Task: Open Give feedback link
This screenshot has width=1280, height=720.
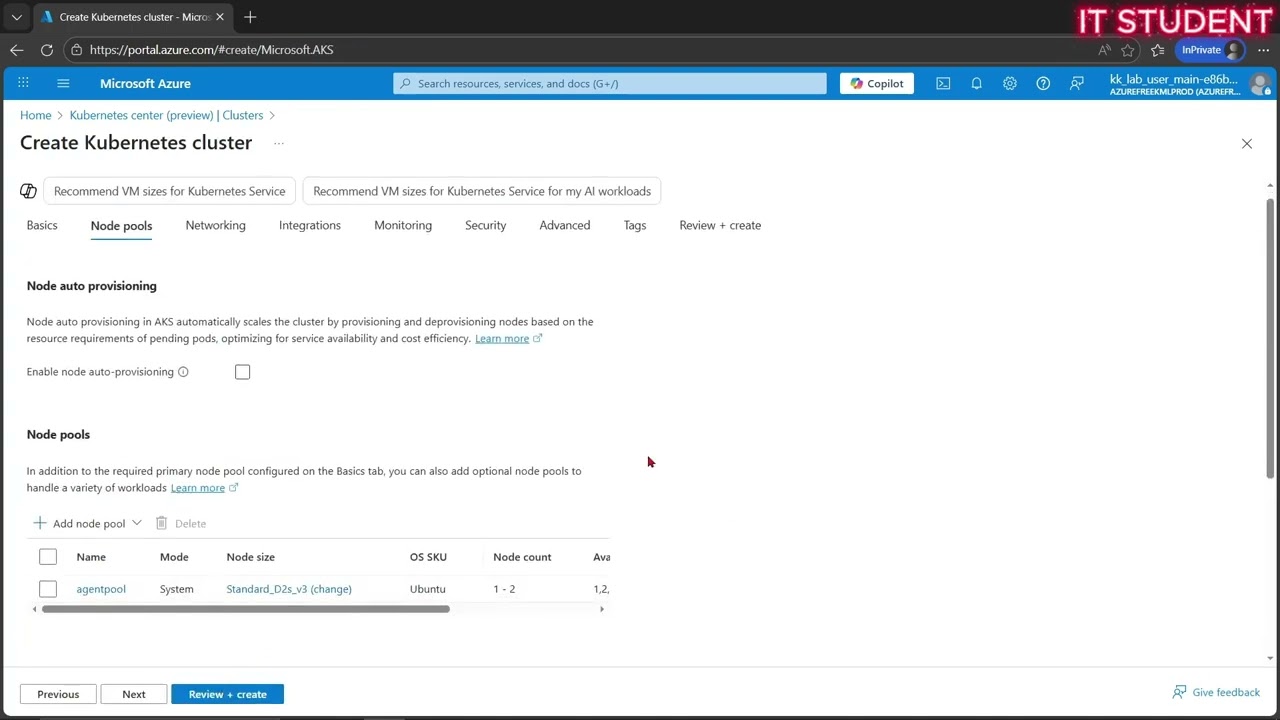Action: coord(1216,692)
